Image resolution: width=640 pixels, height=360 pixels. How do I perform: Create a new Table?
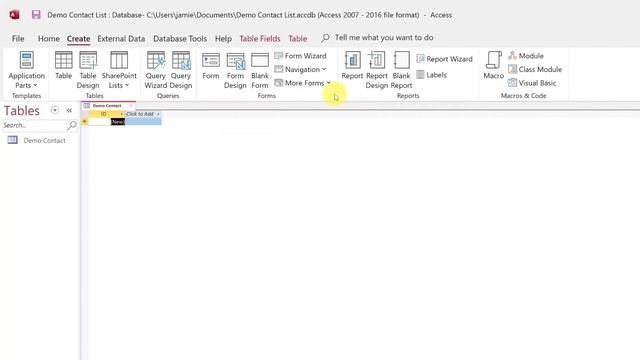coord(63,66)
